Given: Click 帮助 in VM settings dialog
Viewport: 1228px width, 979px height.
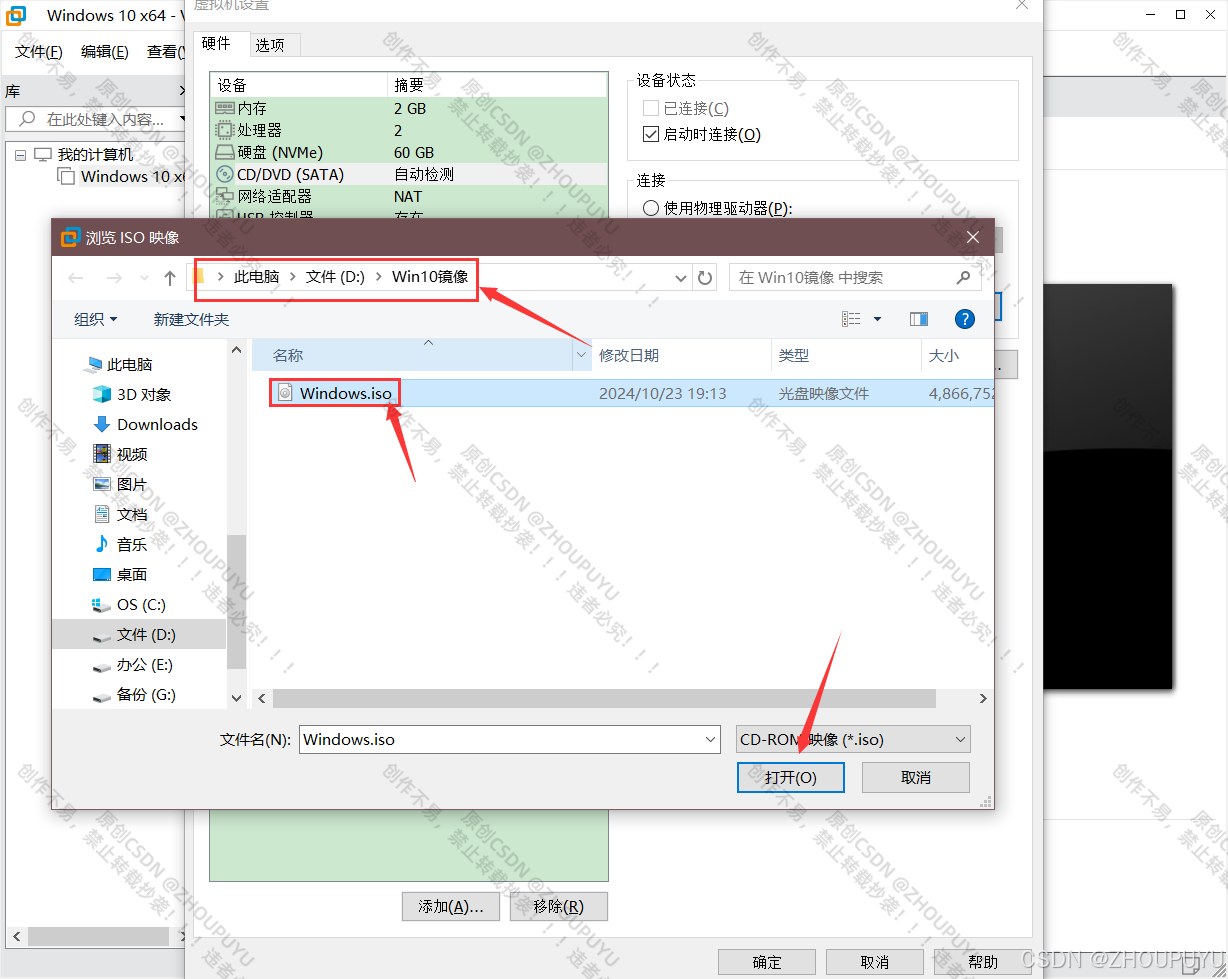Looking at the screenshot, I should 982,962.
